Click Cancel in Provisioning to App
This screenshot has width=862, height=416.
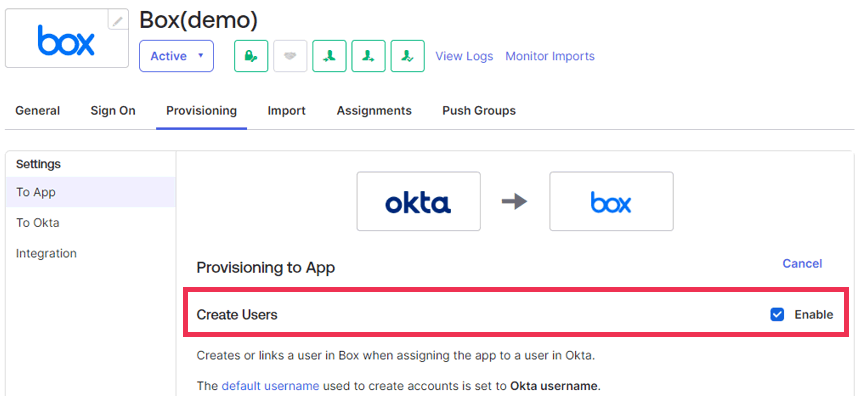click(802, 263)
